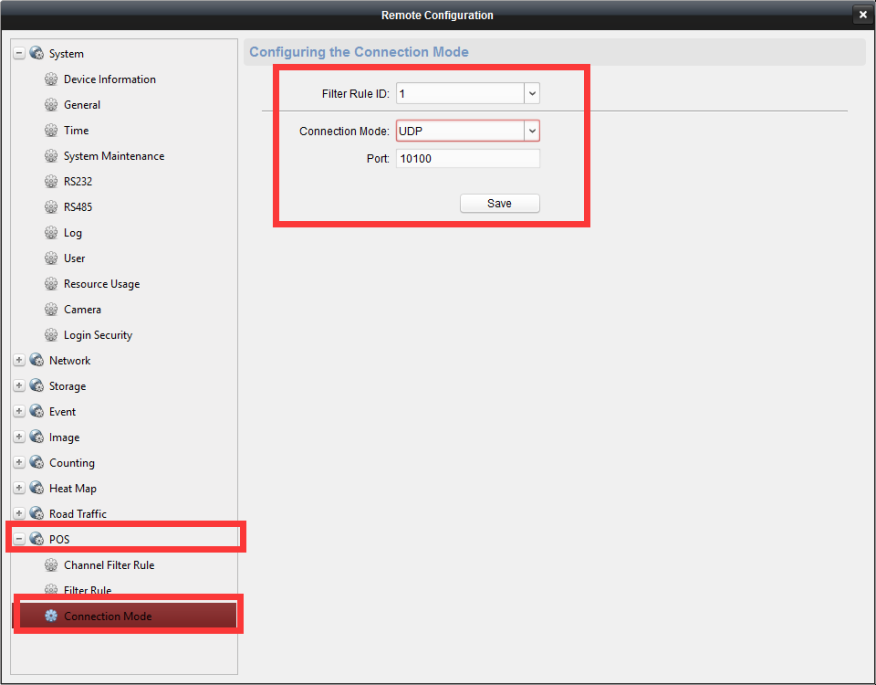Click the gear icon beside Camera
The height and width of the screenshot is (685, 876).
(52, 309)
